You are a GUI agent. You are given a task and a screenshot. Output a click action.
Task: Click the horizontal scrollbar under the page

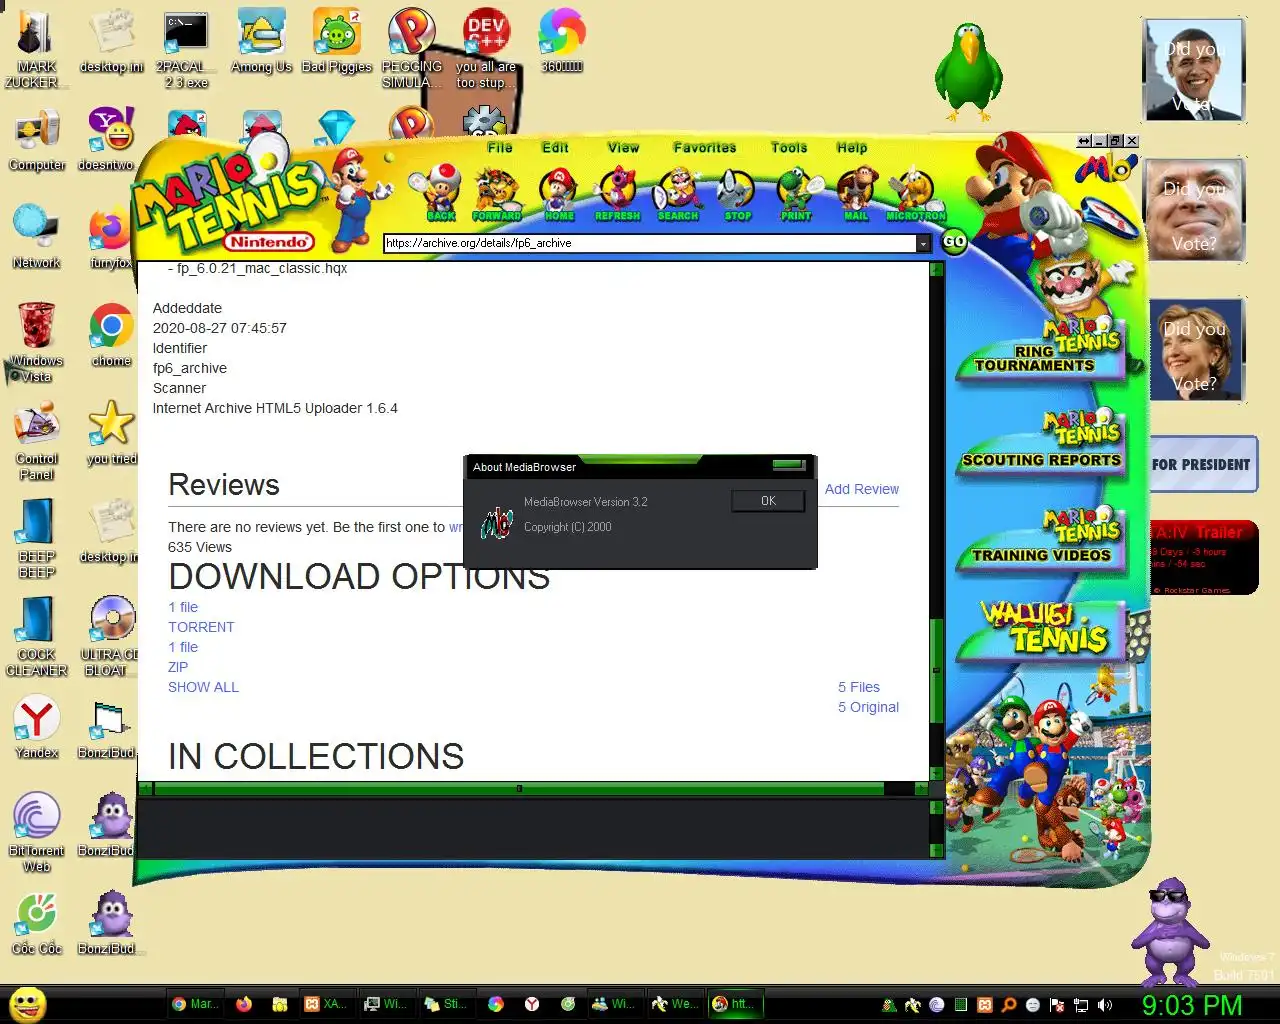point(534,789)
